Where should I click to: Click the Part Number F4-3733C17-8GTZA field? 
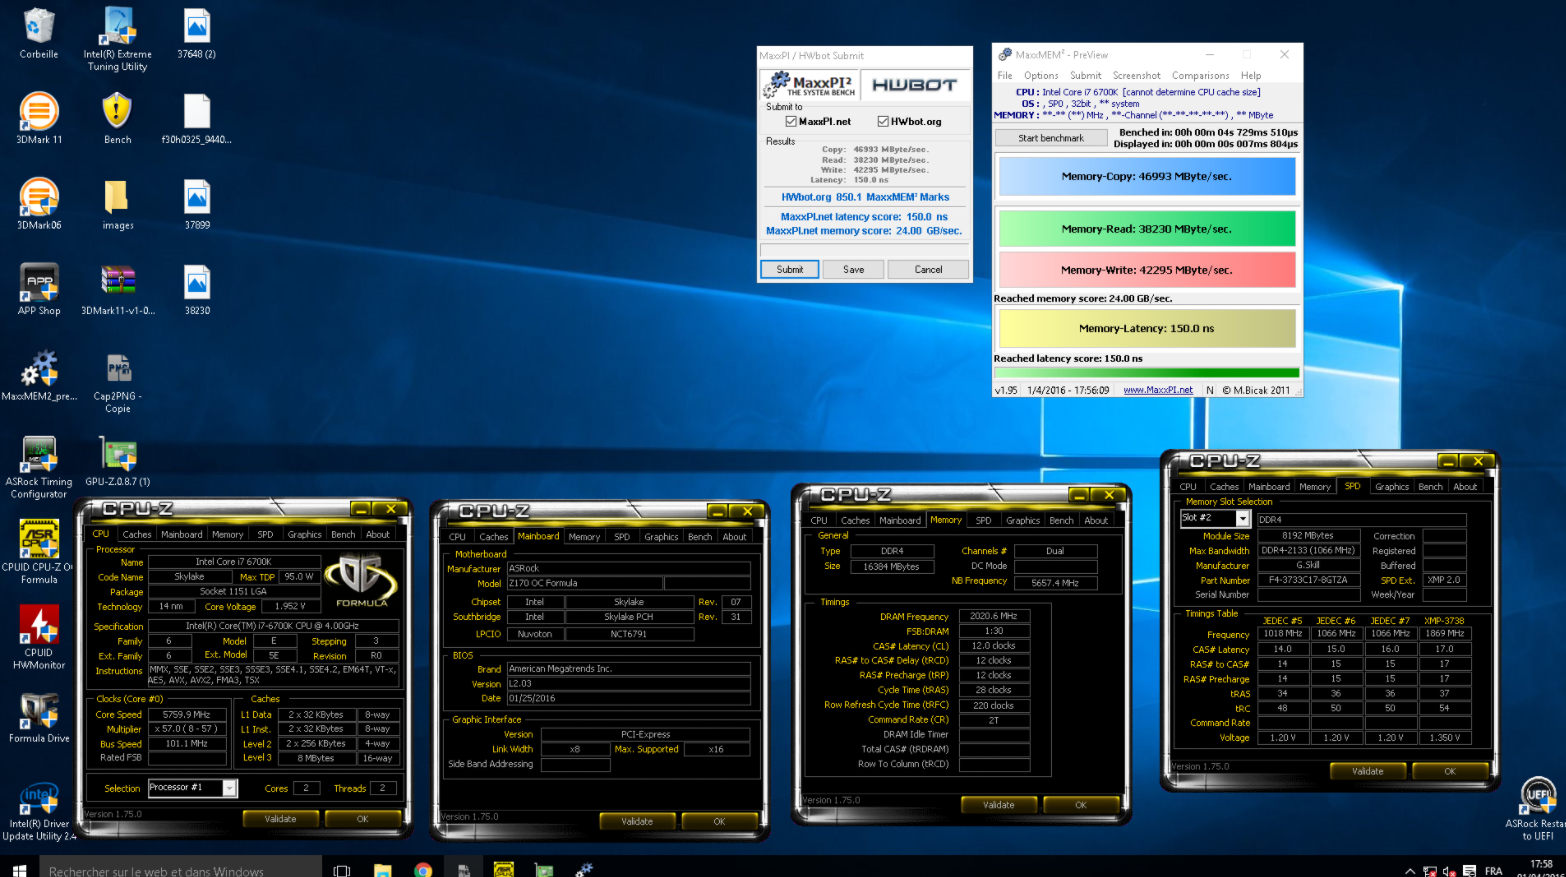(1309, 580)
